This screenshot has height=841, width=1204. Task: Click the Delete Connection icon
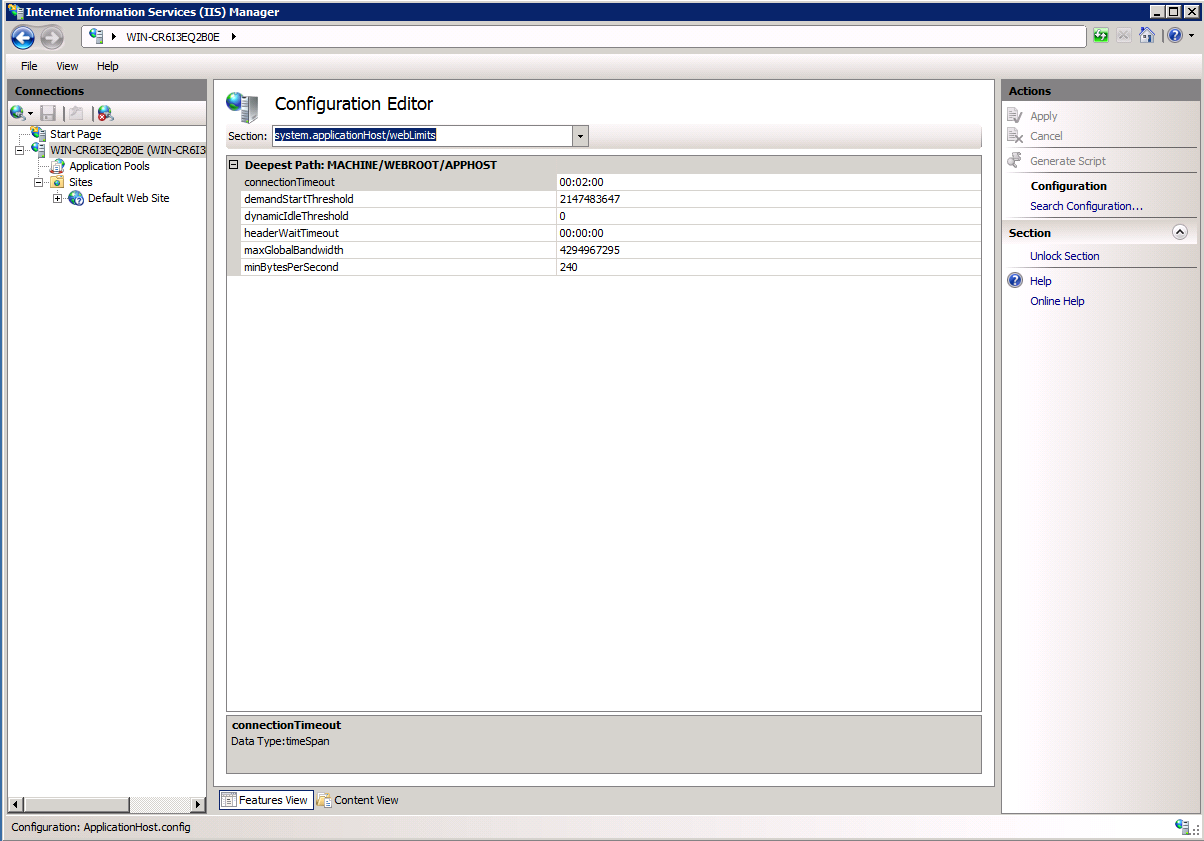point(105,114)
